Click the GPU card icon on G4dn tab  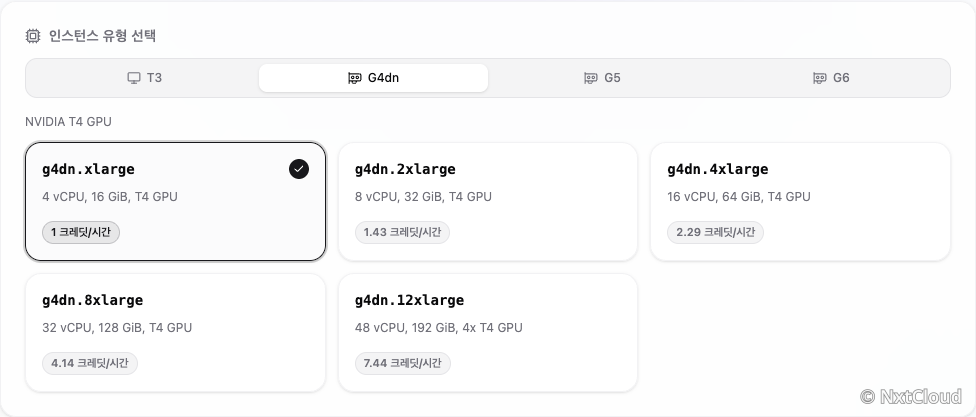[354, 78]
